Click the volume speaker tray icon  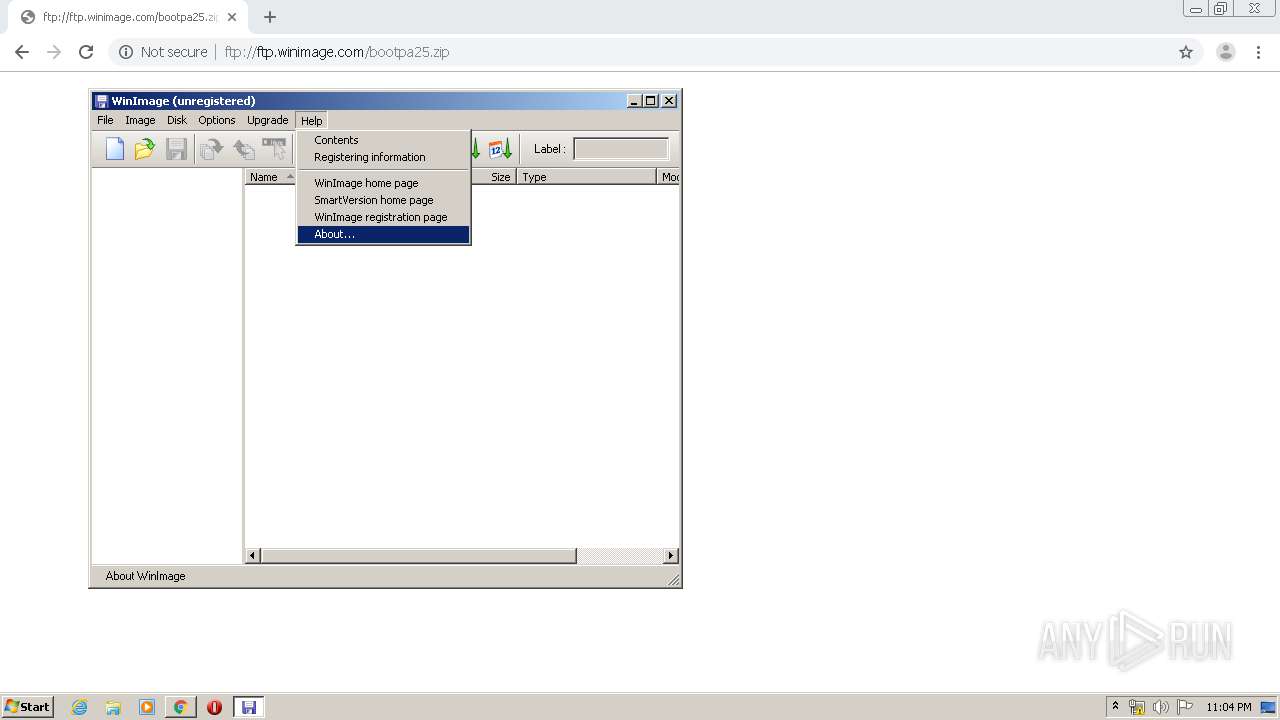coord(1160,707)
